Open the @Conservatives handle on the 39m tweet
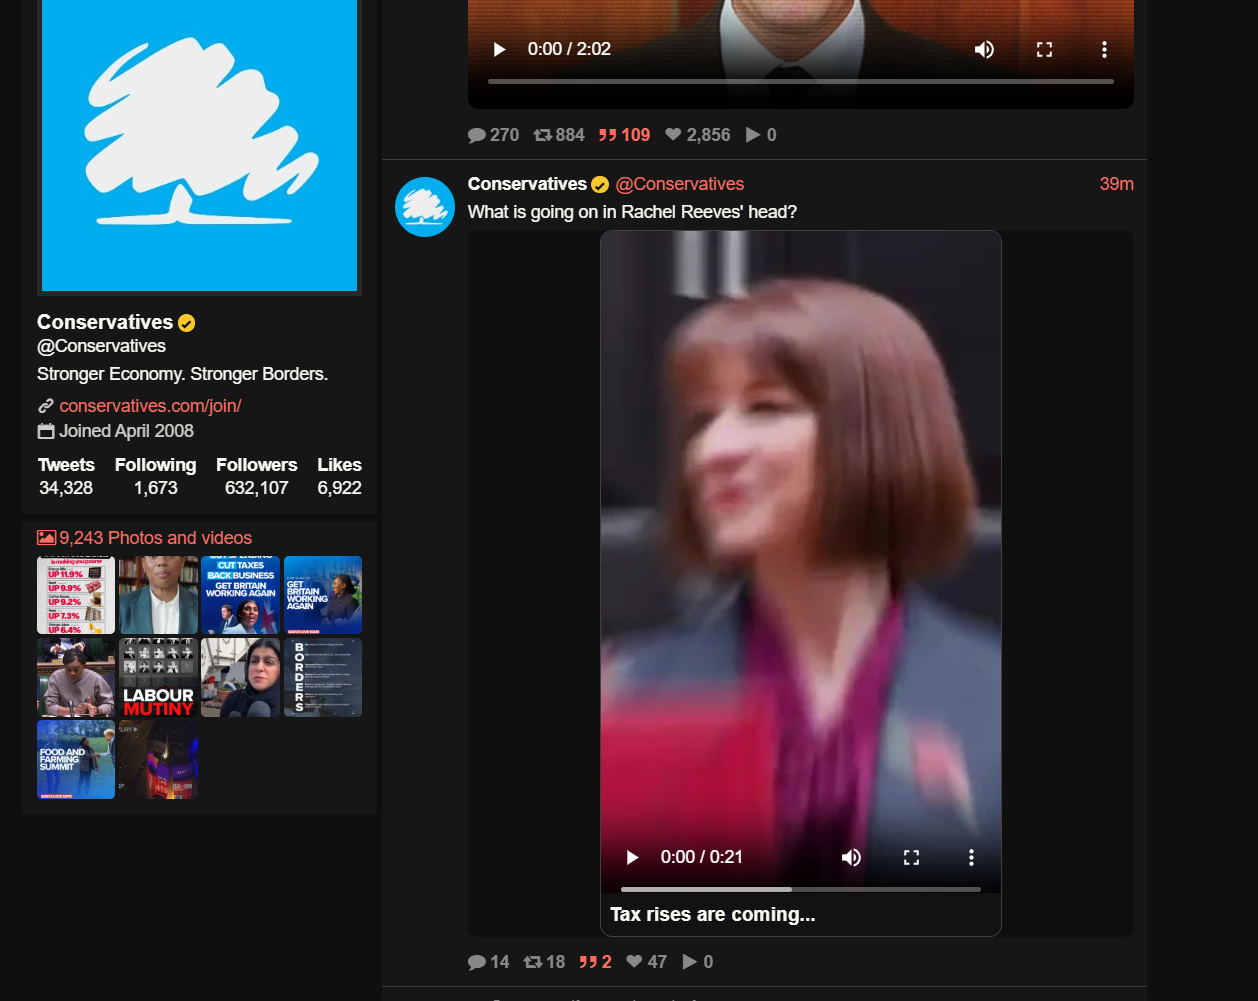Image resolution: width=1258 pixels, height=1001 pixels. click(680, 184)
